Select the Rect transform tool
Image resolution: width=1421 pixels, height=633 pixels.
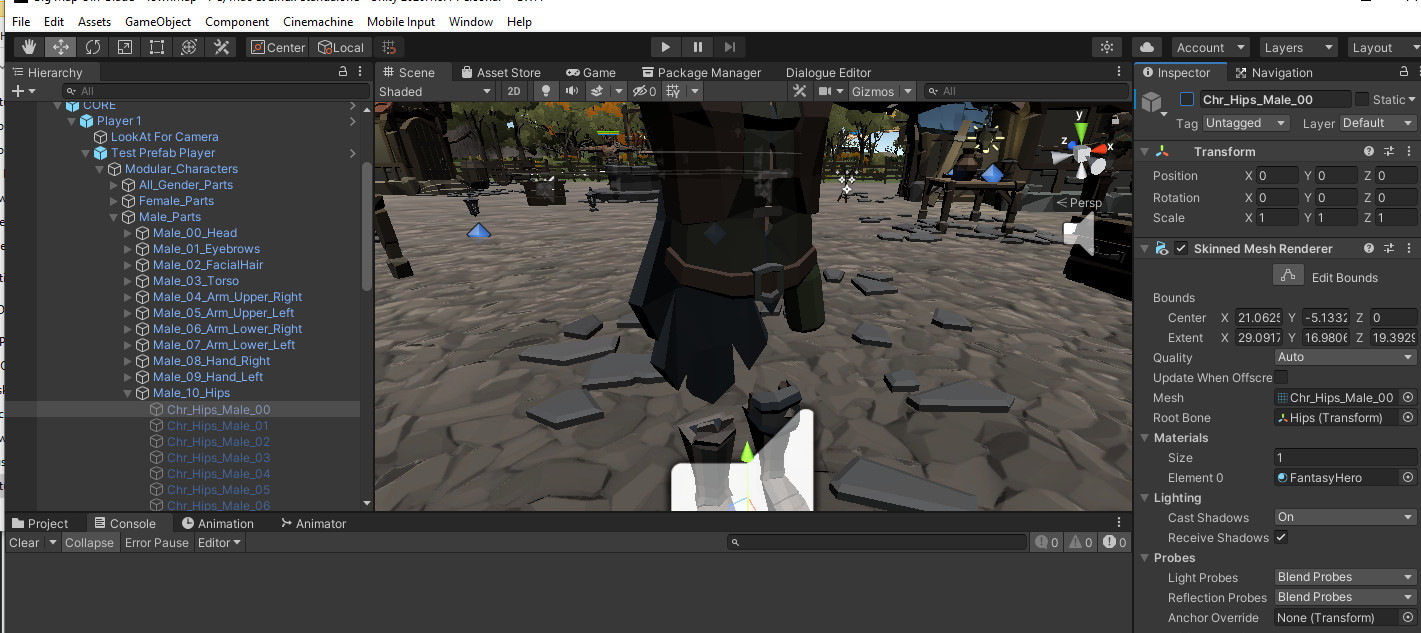point(157,47)
